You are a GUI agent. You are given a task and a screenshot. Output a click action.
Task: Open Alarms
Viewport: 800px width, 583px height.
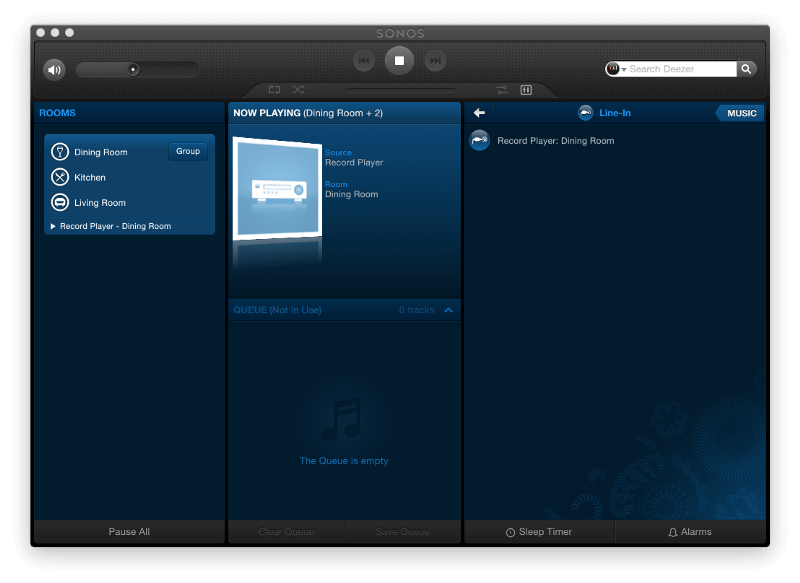[x=690, y=531]
